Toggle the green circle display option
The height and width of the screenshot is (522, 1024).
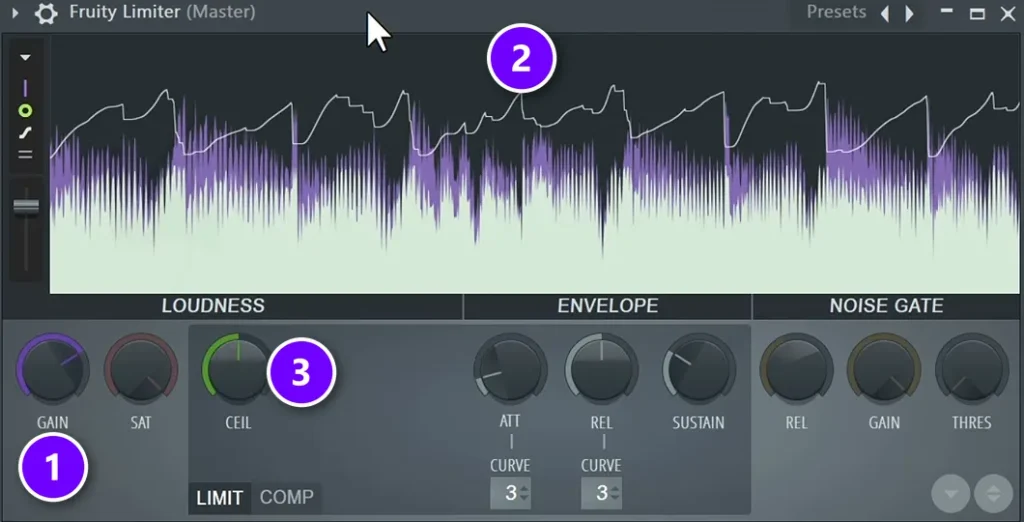(25, 111)
